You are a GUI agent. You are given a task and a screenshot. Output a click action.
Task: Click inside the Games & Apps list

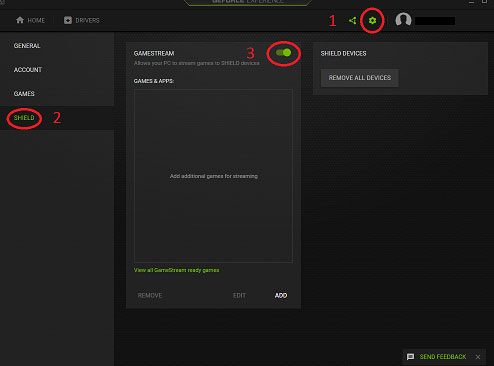(213, 176)
